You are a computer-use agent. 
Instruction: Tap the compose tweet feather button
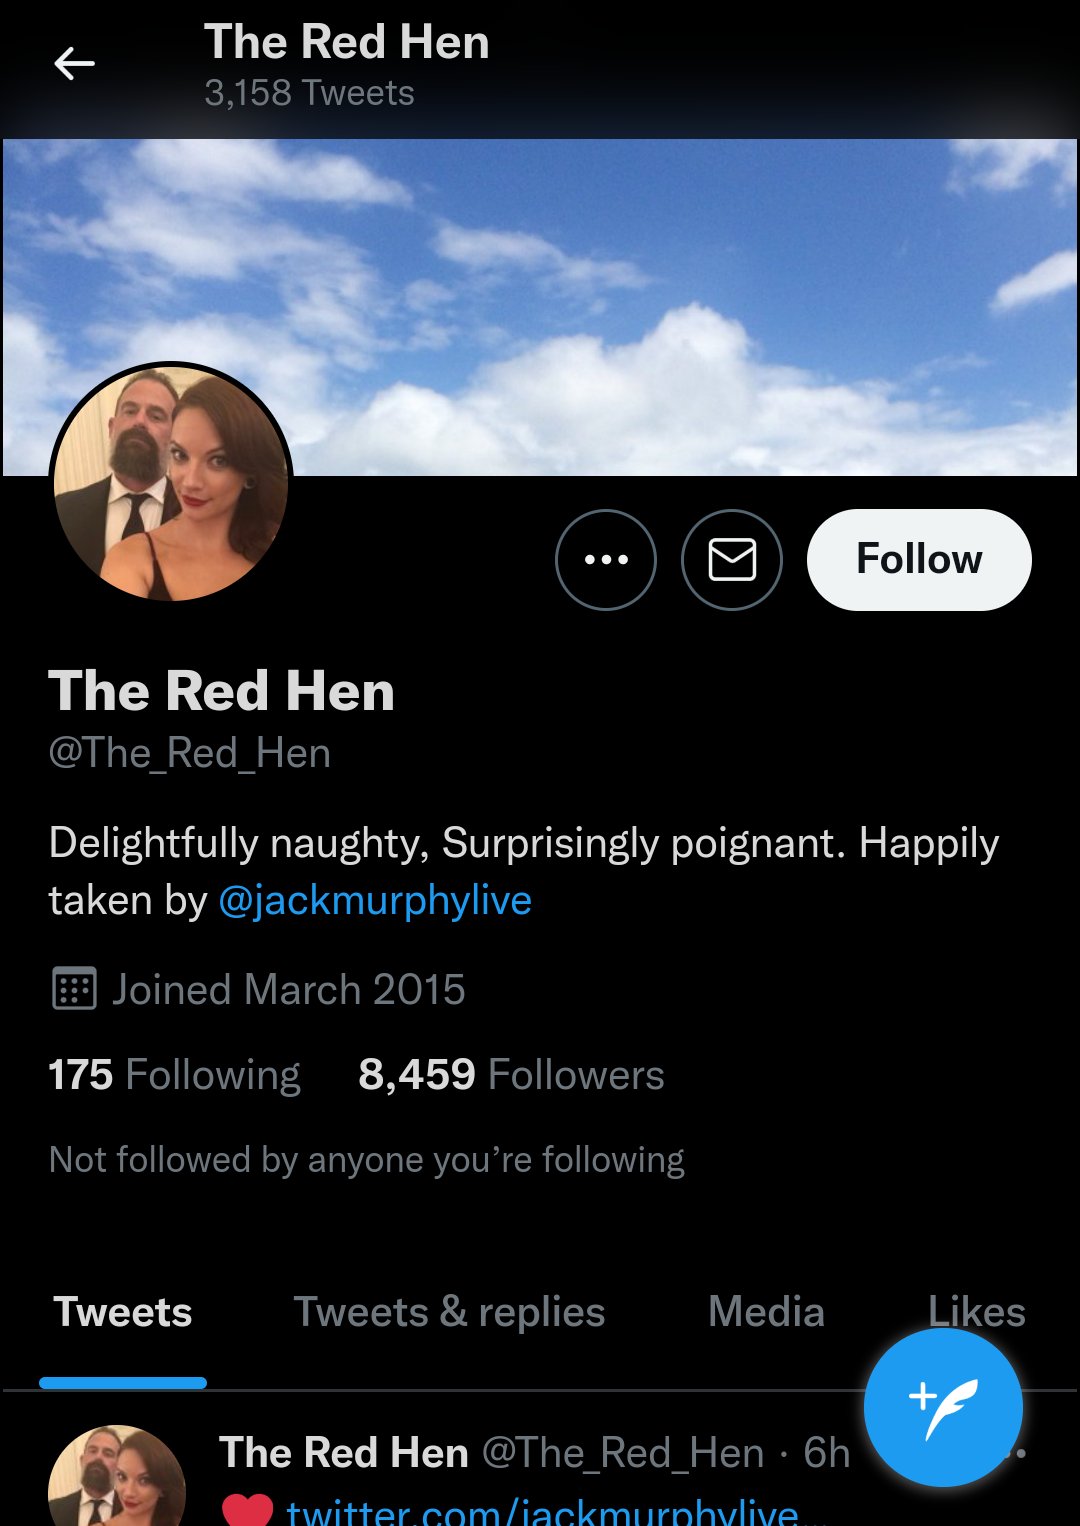point(943,1407)
